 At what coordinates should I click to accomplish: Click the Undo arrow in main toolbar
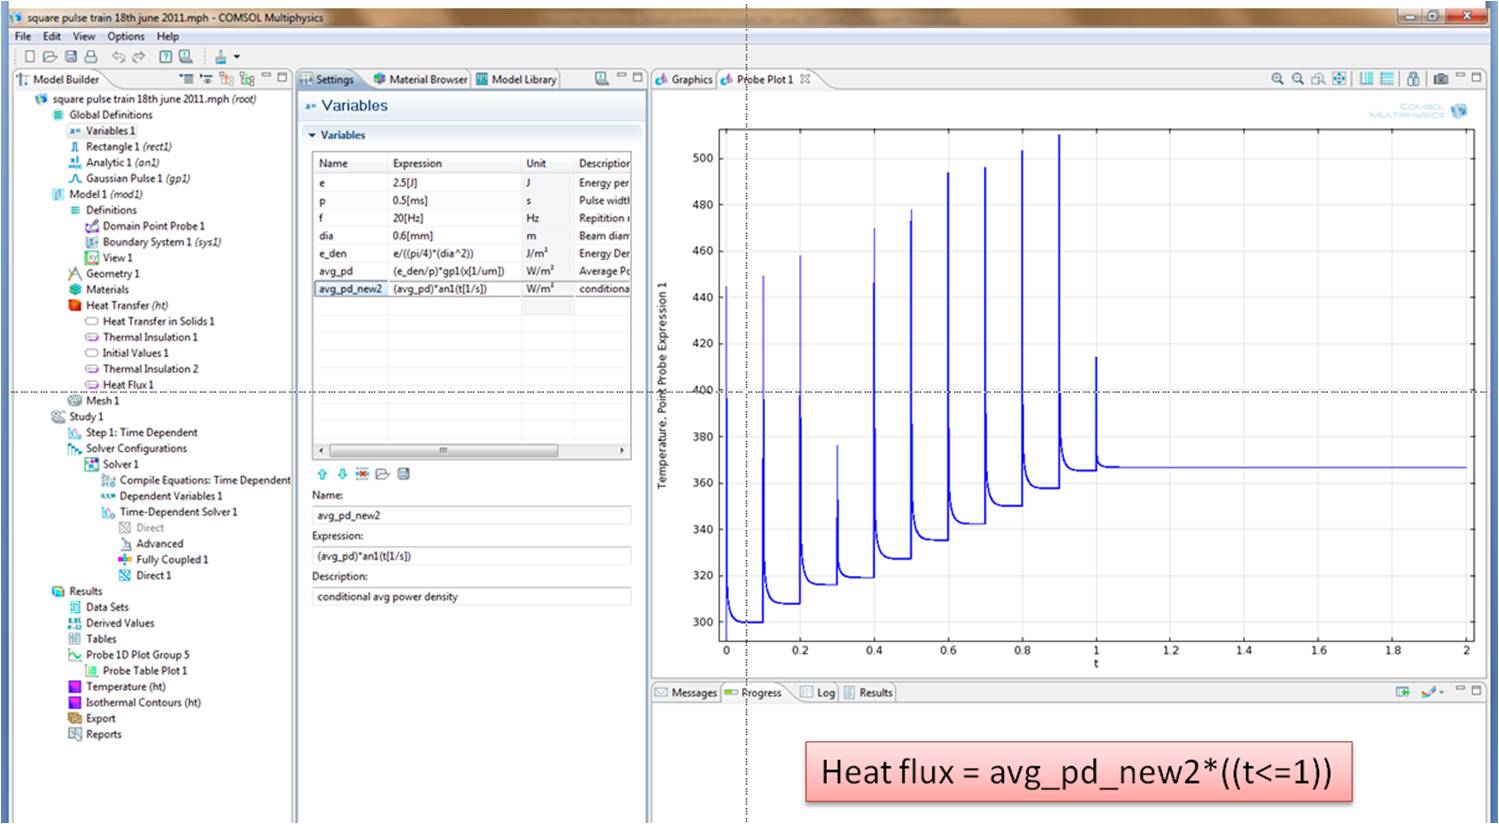pyautogui.click(x=119, y=57)
